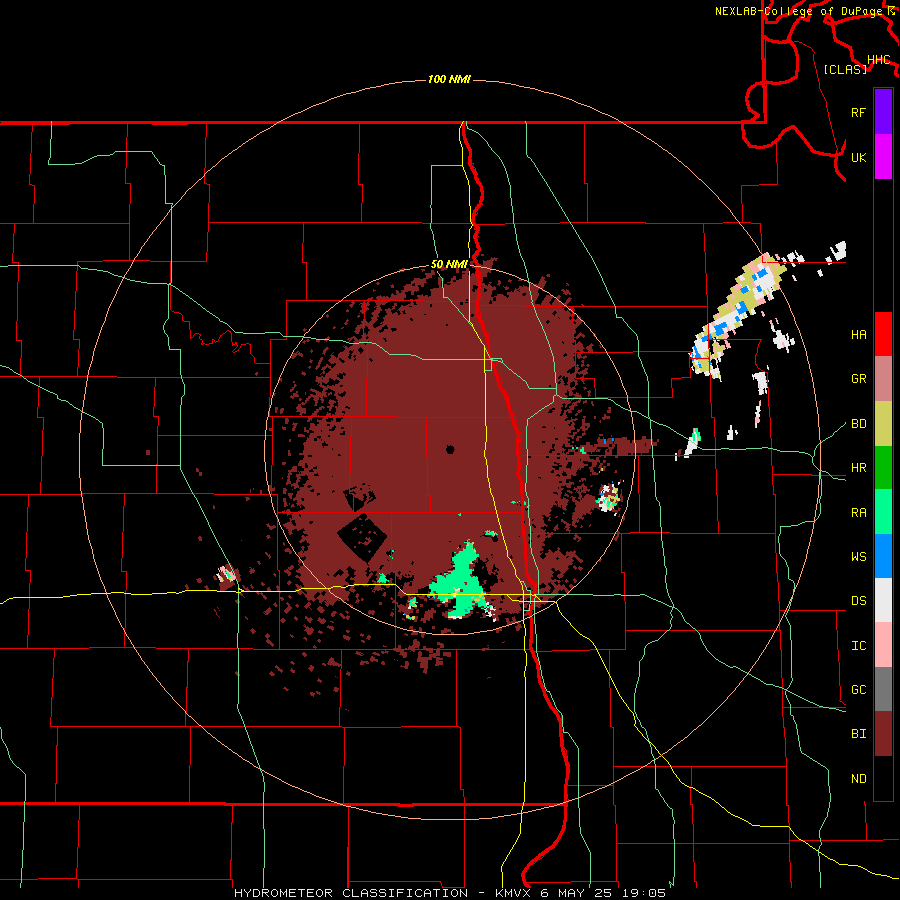
Task: Click the HA legend label
Action: pyautogui.click(x=858, y=335)
